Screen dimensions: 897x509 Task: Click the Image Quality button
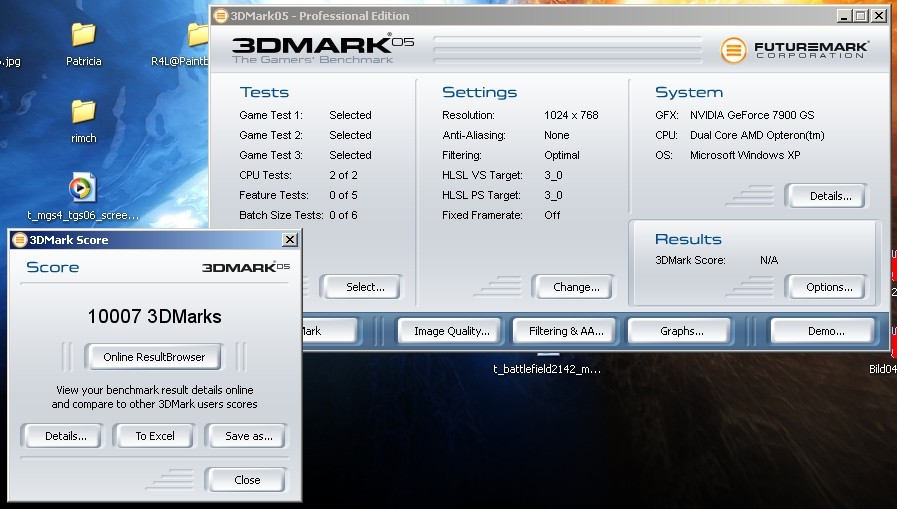click(x=451, y=331)
